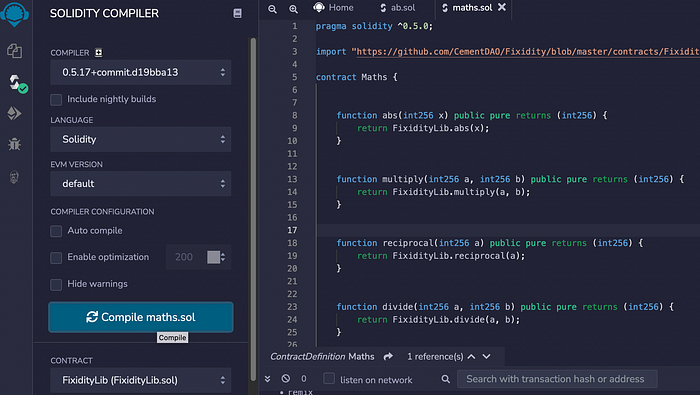Toggle listen on network checkbox
700x395 pixels.
point(329,378)
